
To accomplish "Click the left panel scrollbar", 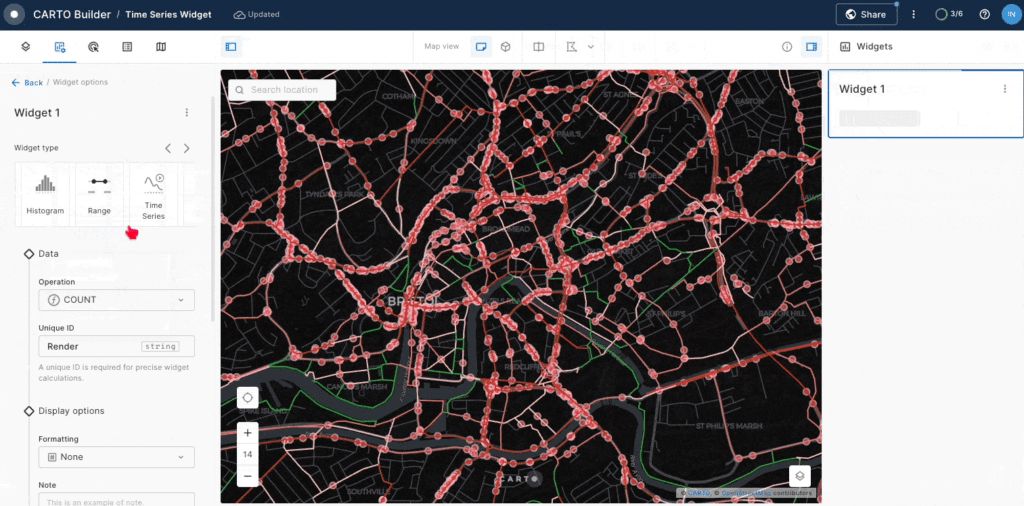I will click(212, 209).
